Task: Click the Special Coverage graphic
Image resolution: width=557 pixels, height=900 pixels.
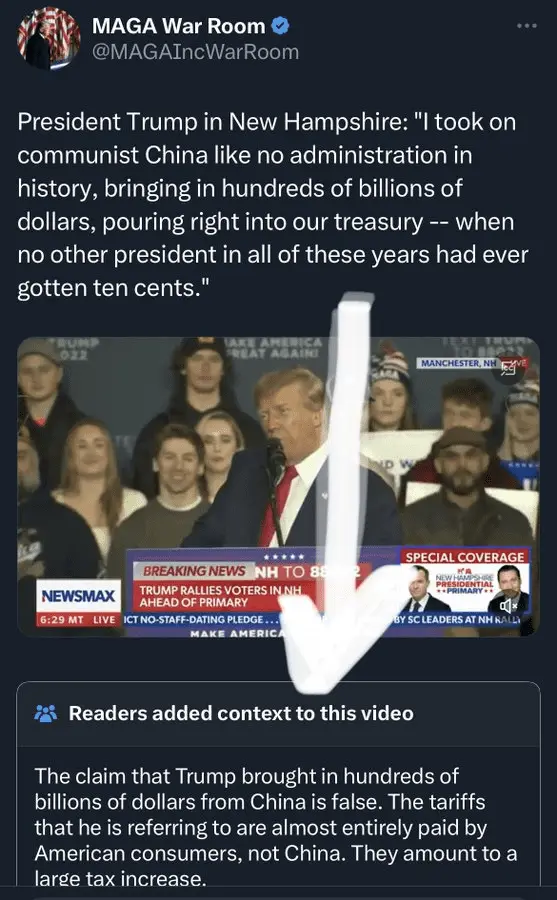Action: [x=465, y=557]
